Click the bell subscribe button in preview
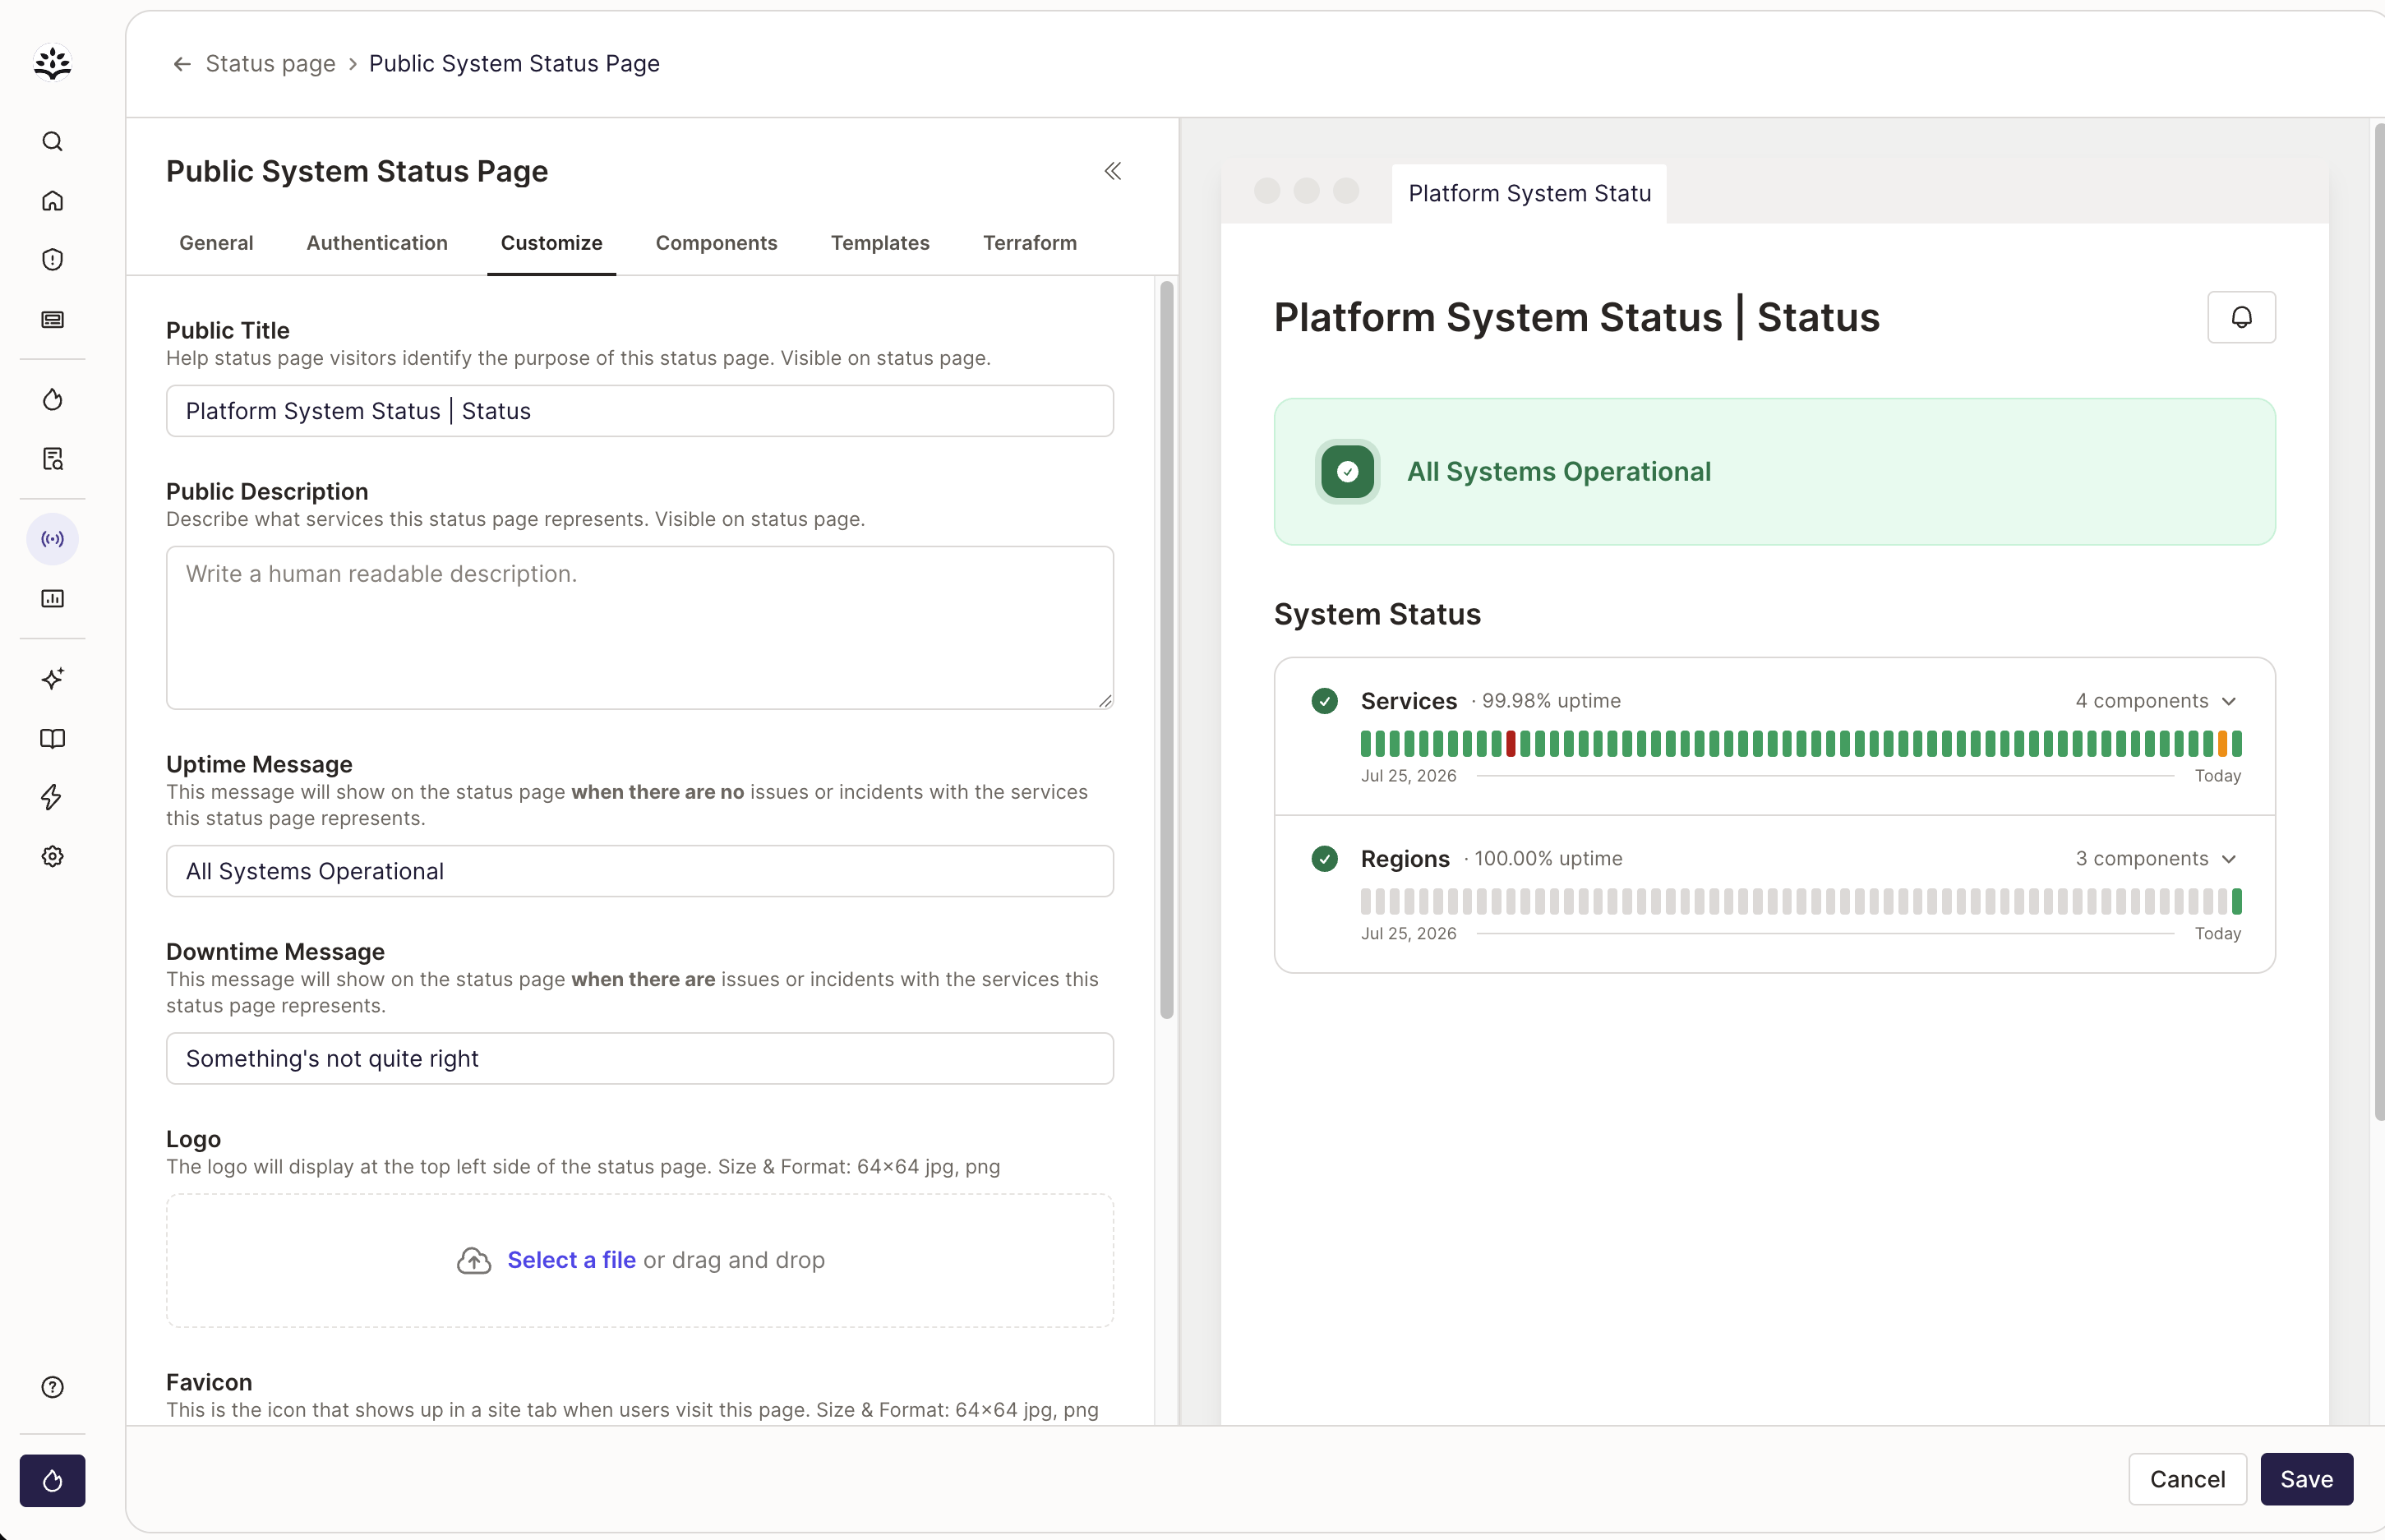Image resolution: width=2385 pixels, height=1540 pixels. pos(2241,317)
